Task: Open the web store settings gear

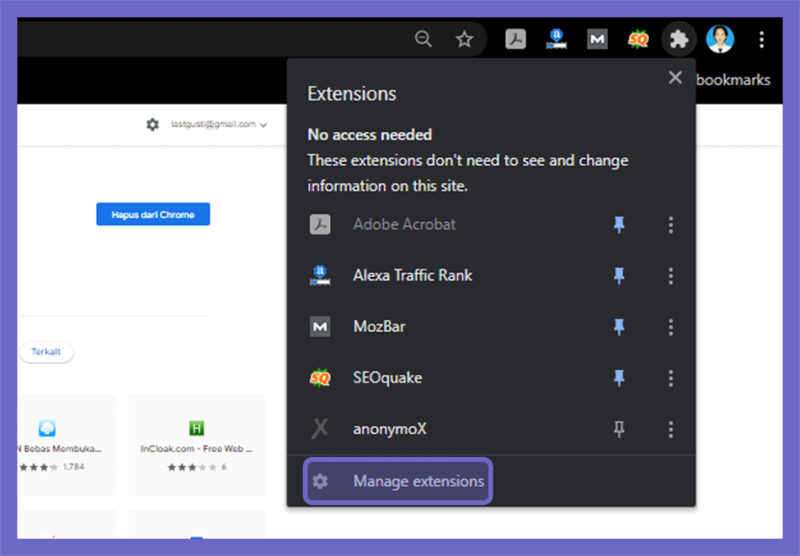Action: (x=152, y=124)
